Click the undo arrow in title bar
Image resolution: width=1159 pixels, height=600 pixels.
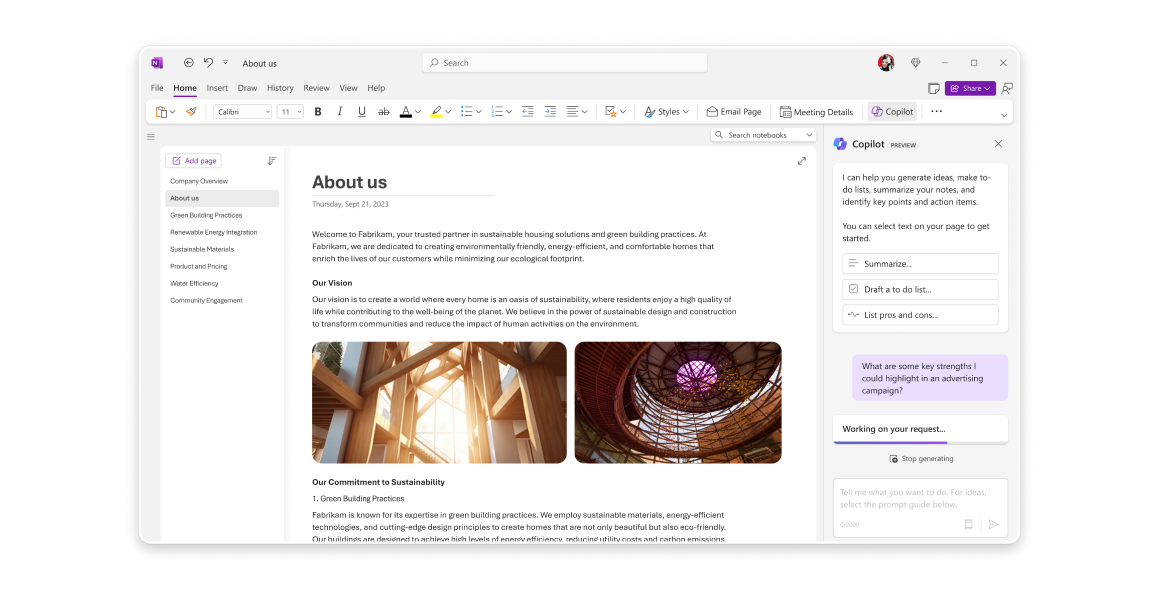(x=208, y=63)
